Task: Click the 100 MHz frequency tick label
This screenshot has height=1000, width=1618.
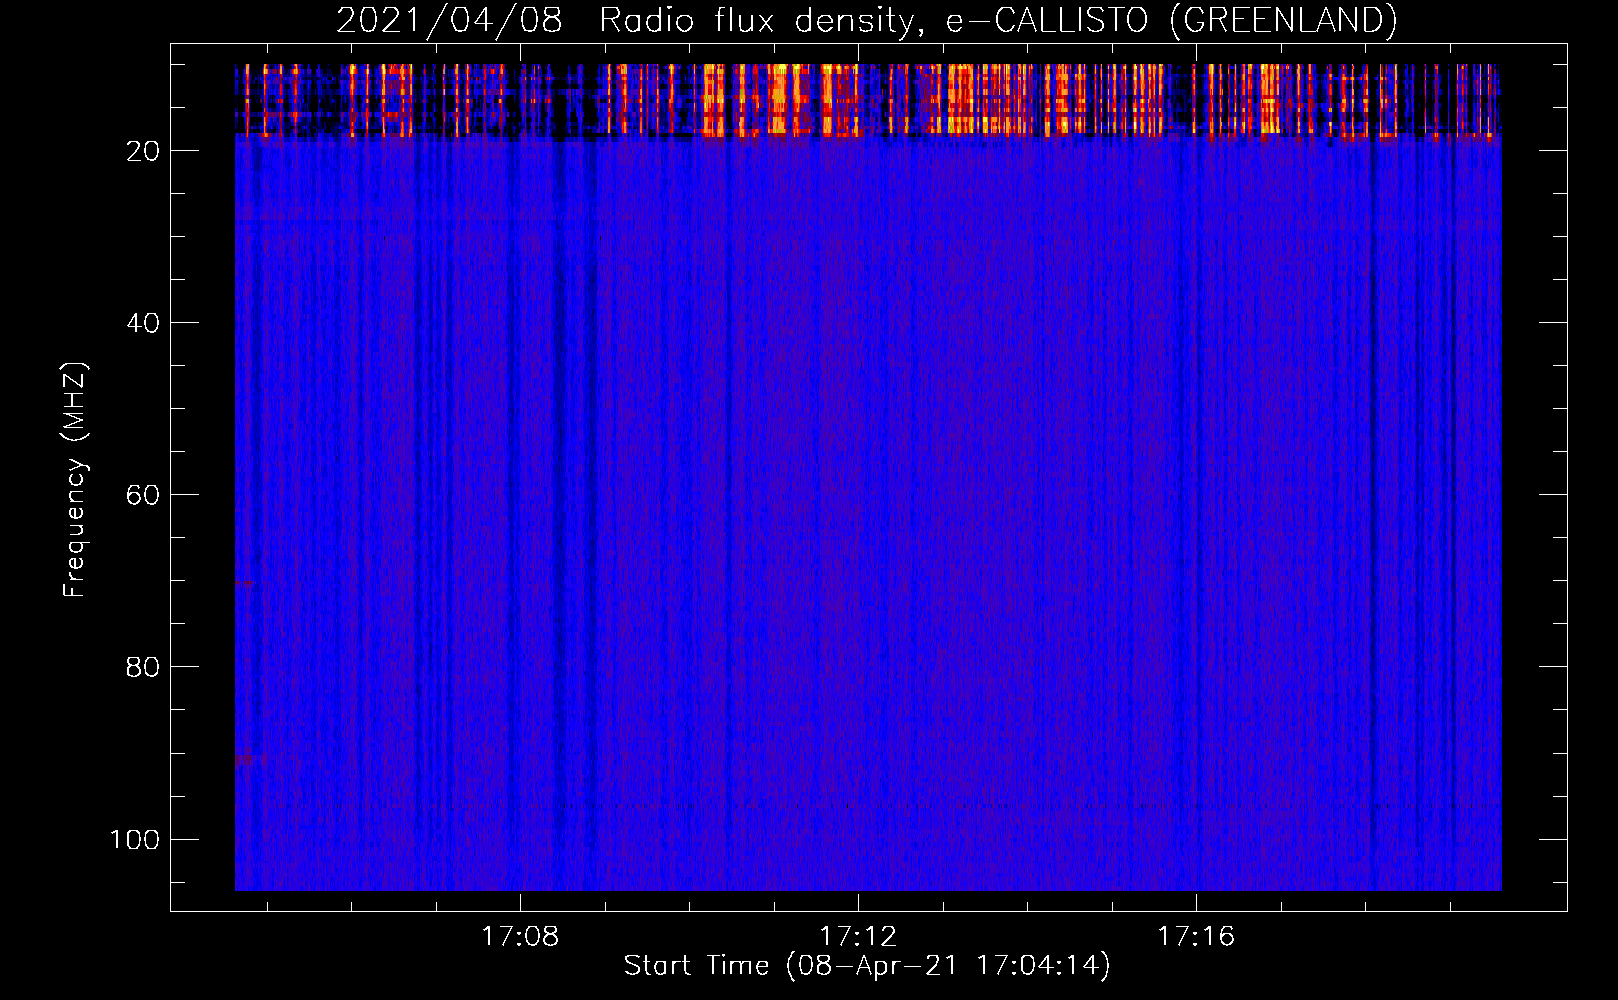Action: [135, 839]
